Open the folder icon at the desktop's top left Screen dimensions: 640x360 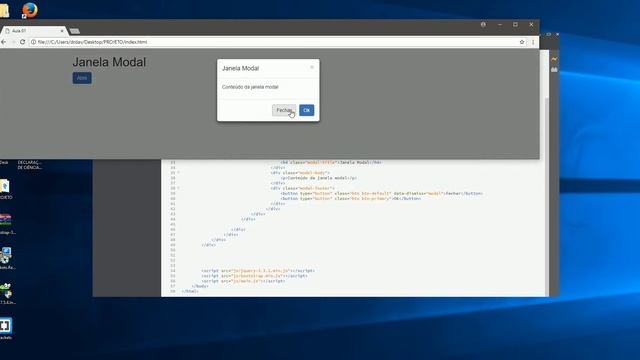[x=4, y=10]
